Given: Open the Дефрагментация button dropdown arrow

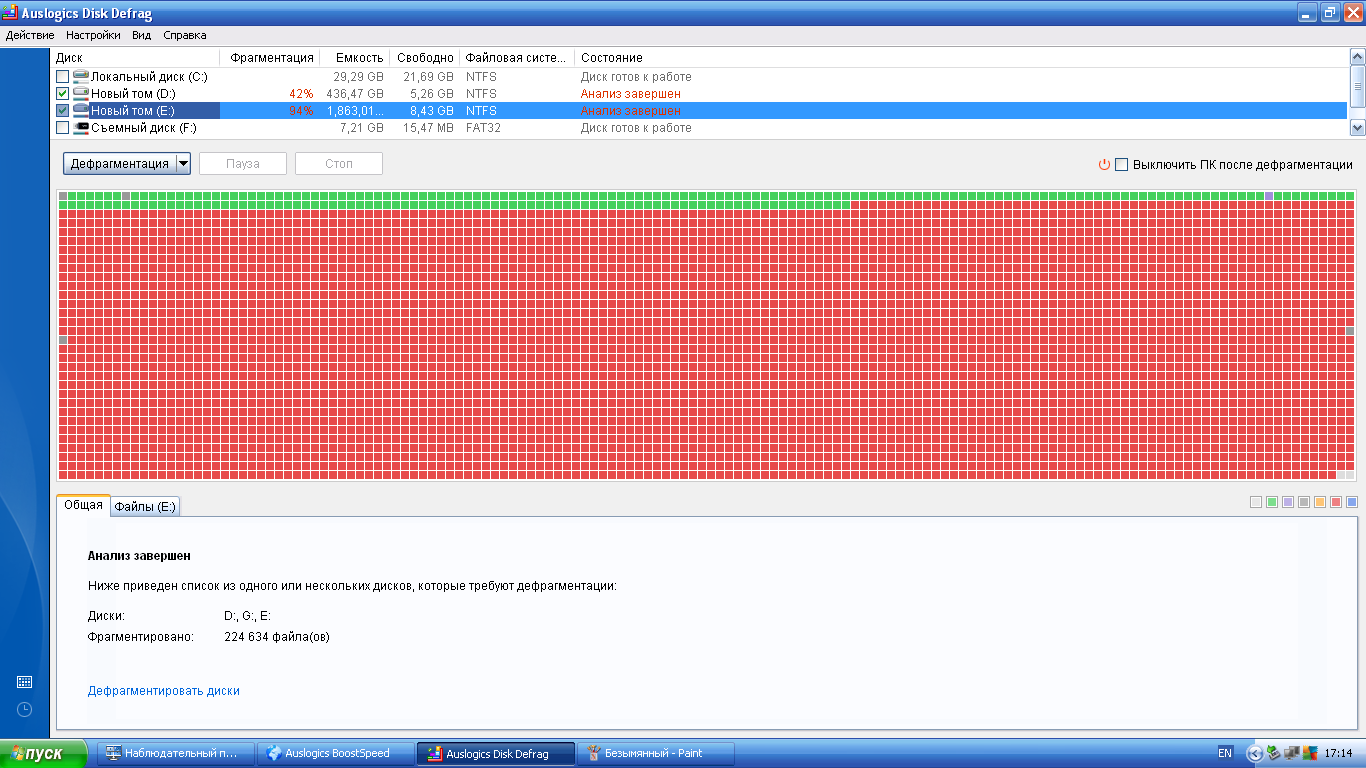Looking at the screenshot, I should (183, 164).
